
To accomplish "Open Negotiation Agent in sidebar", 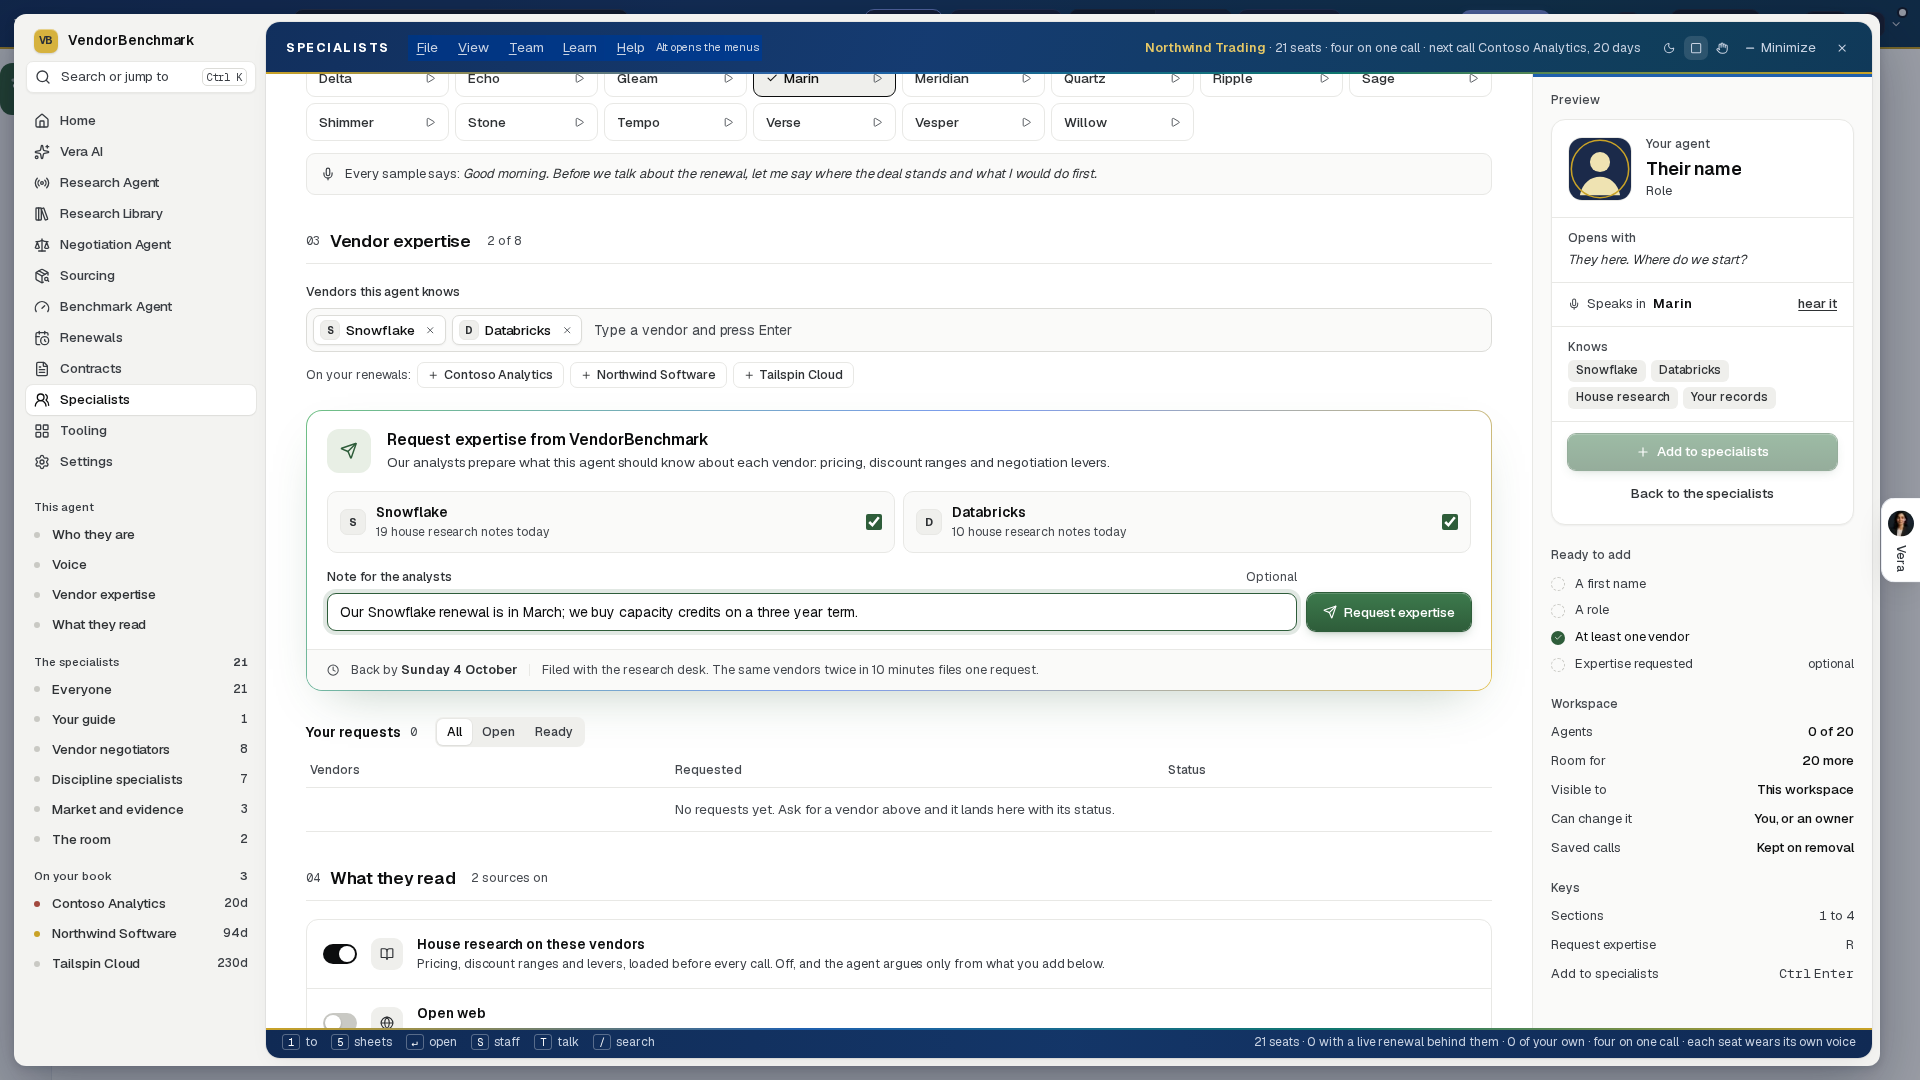I will pyautogui.click(x=141, y=245).
